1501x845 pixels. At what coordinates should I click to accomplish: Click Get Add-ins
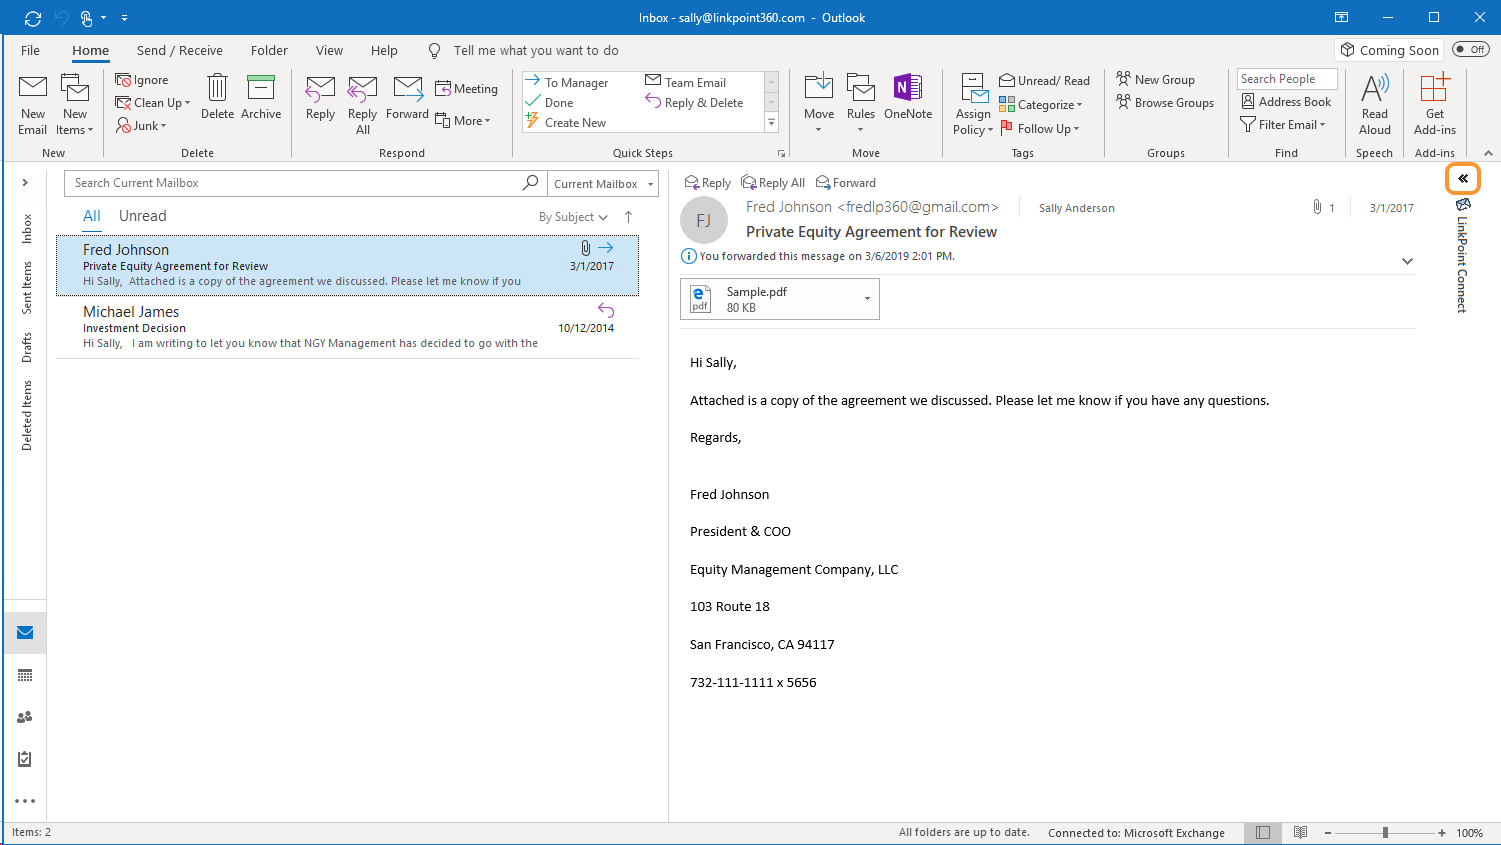[x=1435, y=105]
